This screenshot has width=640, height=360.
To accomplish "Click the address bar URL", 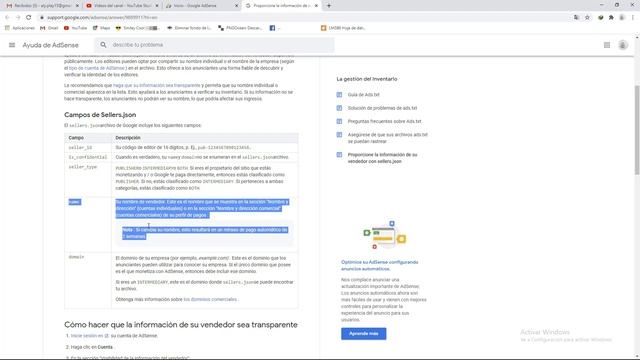I will tap(102, 18).
